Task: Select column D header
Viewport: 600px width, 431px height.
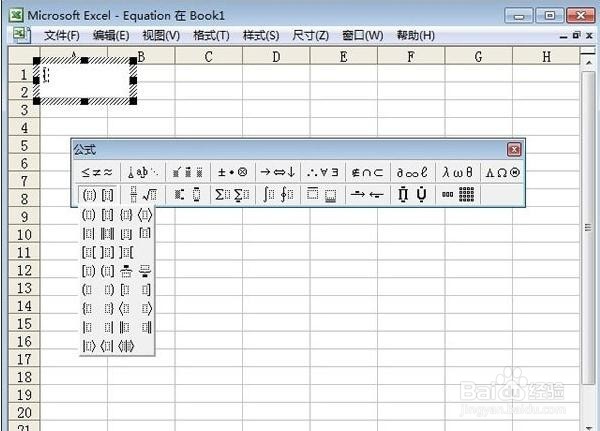Action: click(x=276, y=57)
